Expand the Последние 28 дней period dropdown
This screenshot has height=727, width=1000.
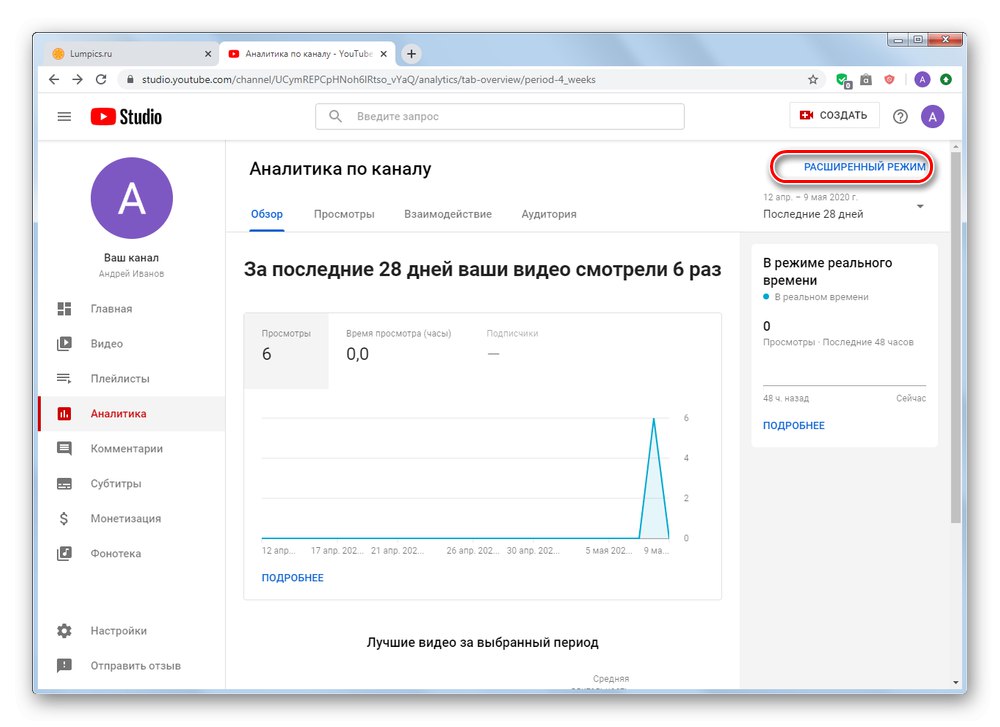(x=920, y=206)
